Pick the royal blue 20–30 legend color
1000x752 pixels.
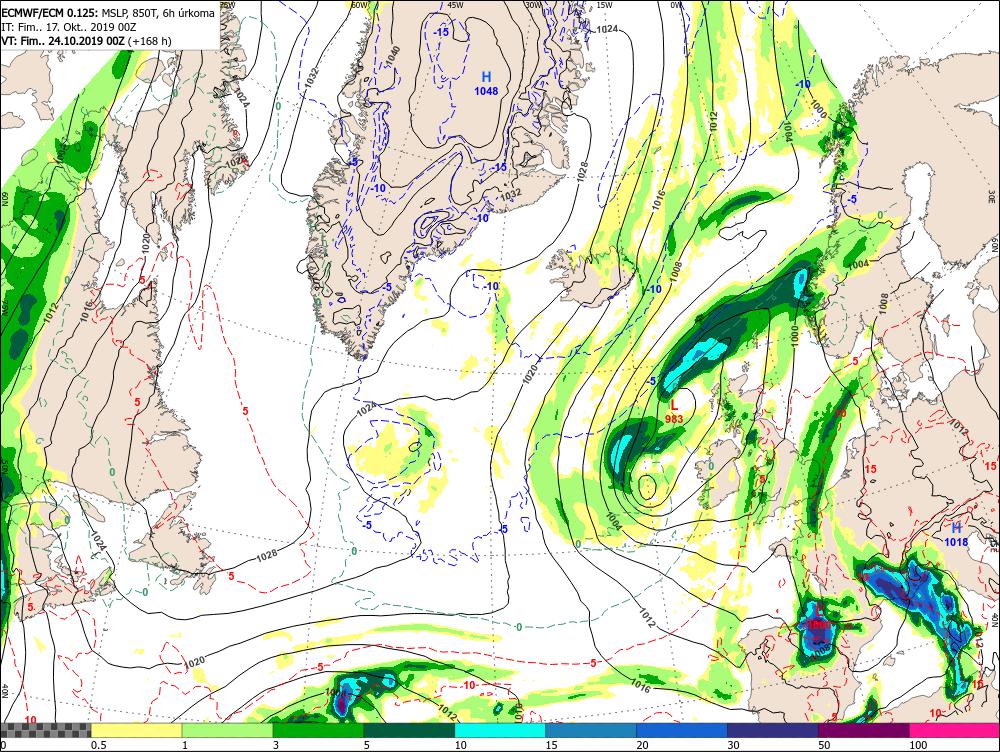[682, 730]
